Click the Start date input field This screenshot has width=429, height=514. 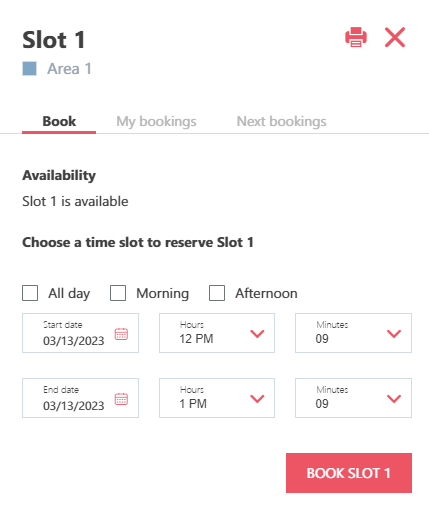pyautogui.click(x=80, y=333)
